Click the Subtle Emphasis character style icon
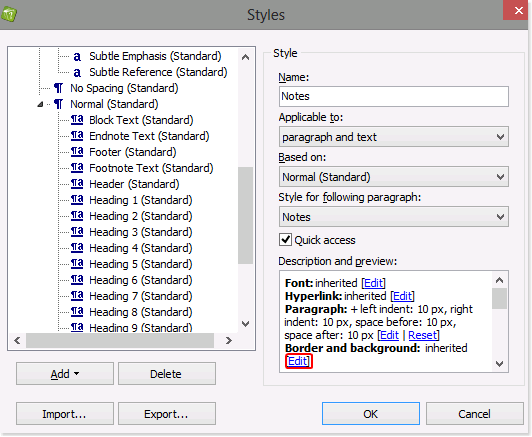Screen dimensions: 532x437 (x=77, y=57)
